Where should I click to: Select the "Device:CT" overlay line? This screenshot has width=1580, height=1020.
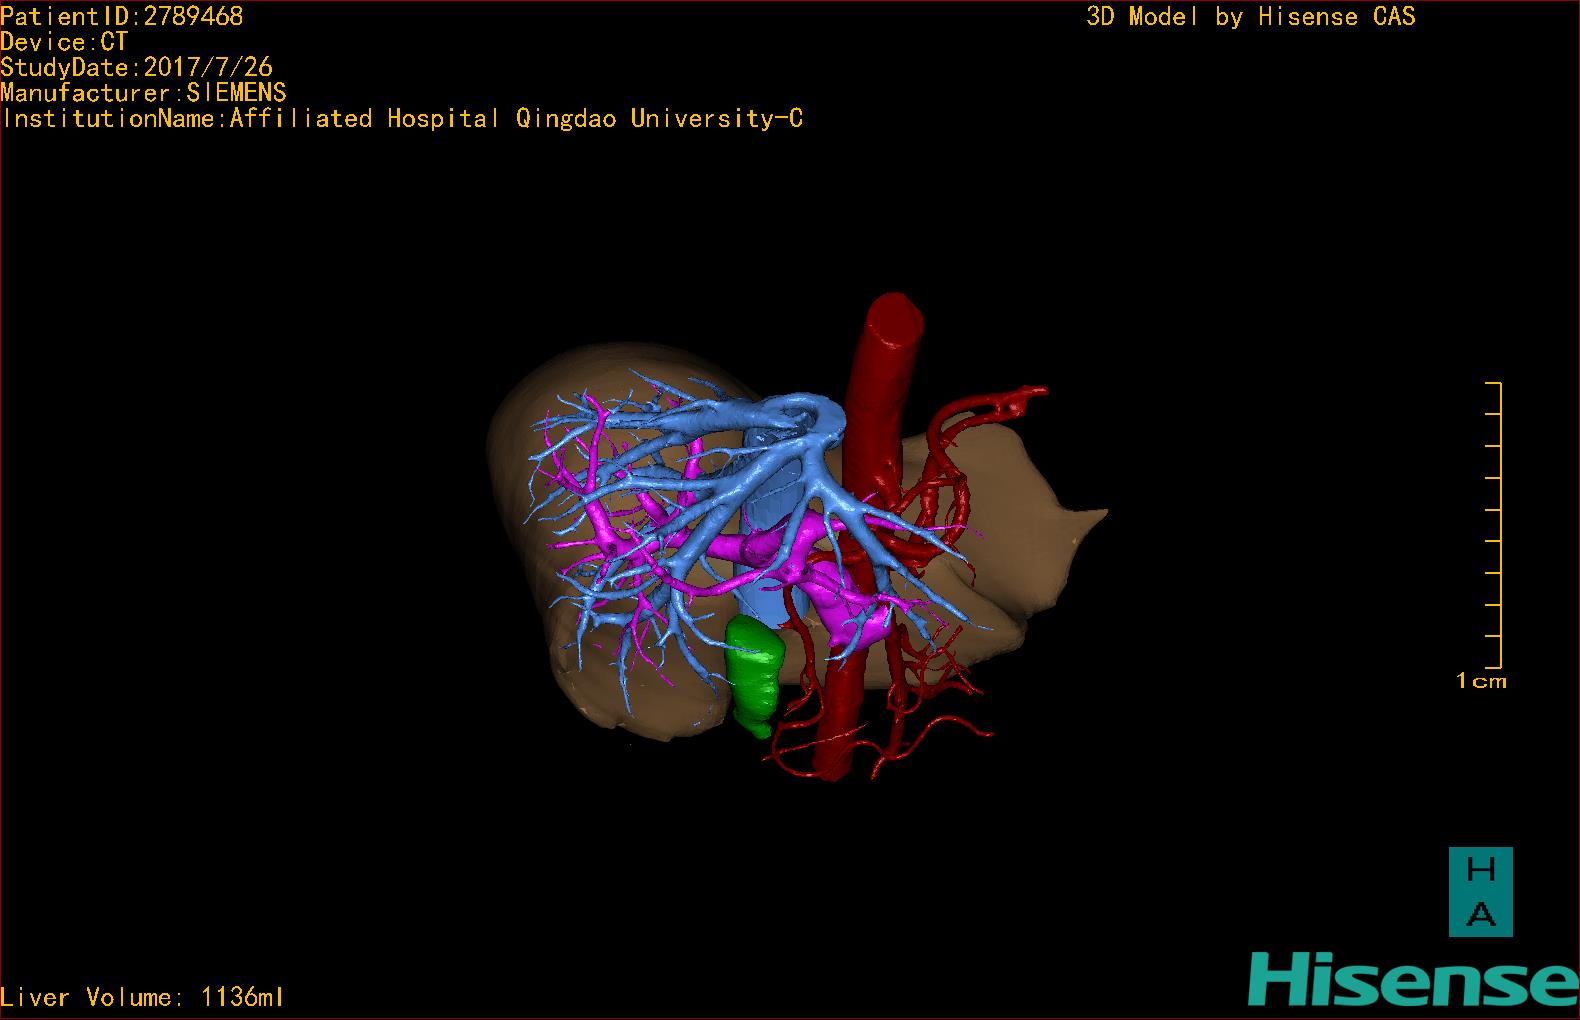pos(64,42)
